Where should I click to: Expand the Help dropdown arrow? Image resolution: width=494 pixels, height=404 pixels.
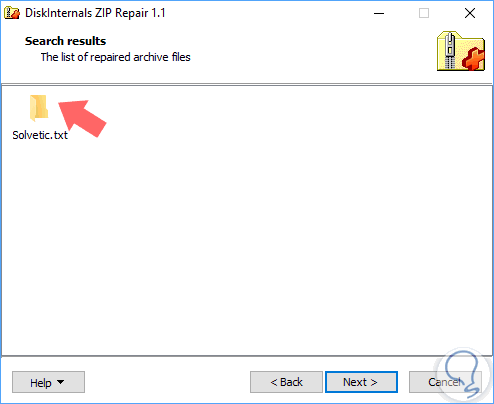pyautogui.click(x=60, y=382)
